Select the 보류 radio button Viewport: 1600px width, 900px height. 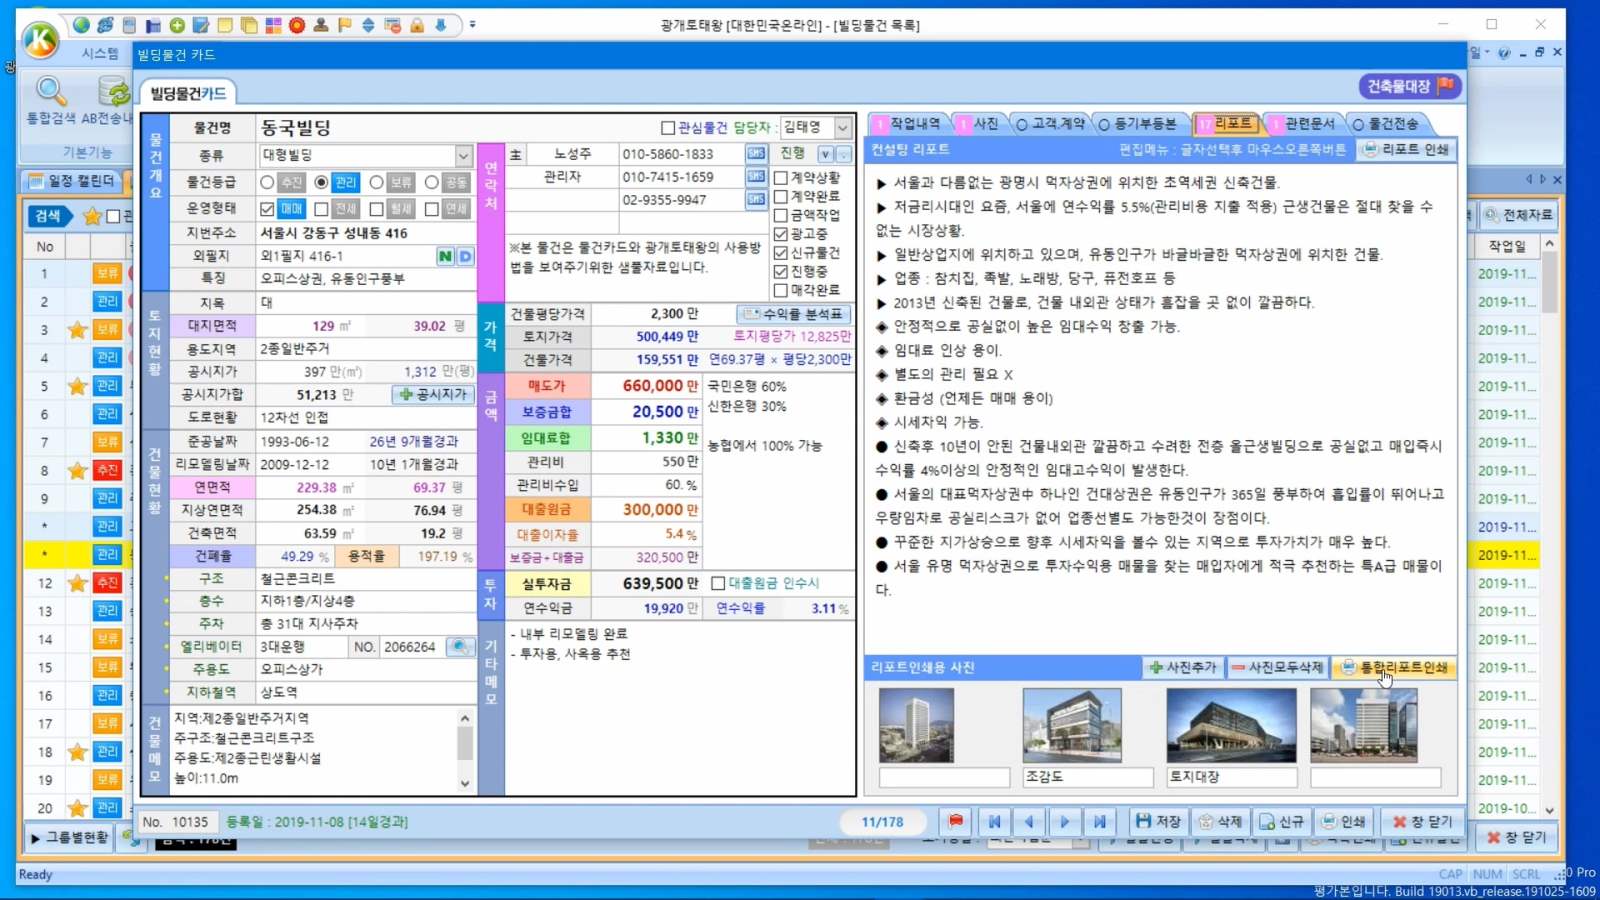[376, 182]
